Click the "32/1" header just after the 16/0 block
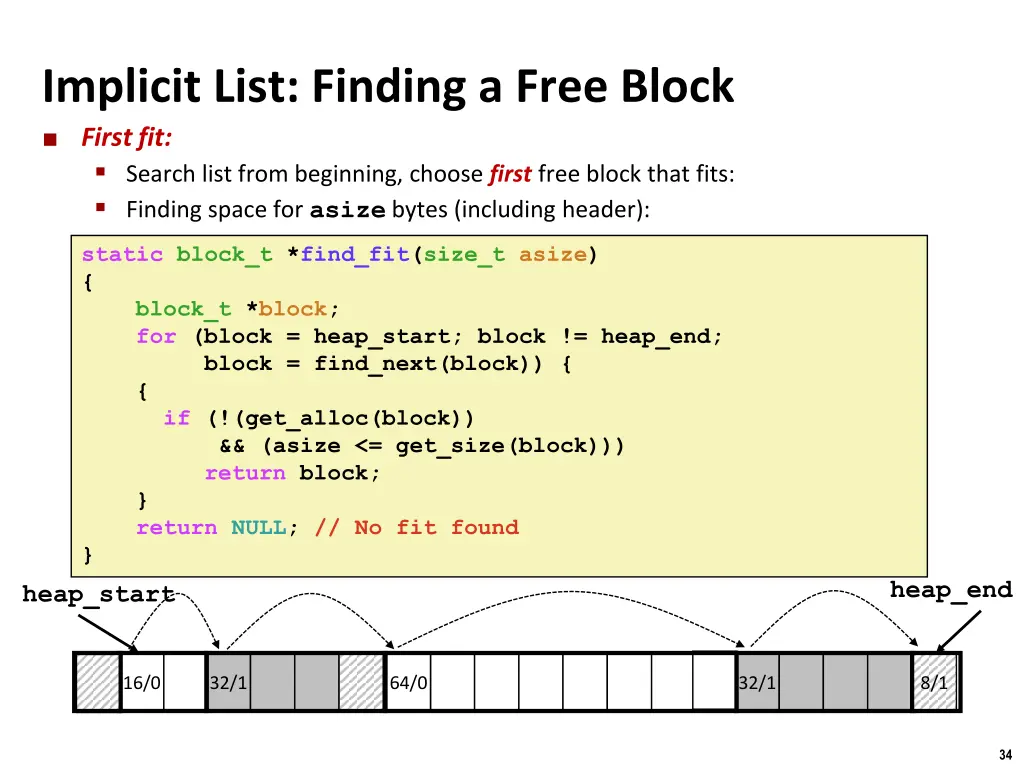The height and width of the screenshot is (768, 1024). click(229, 683)
